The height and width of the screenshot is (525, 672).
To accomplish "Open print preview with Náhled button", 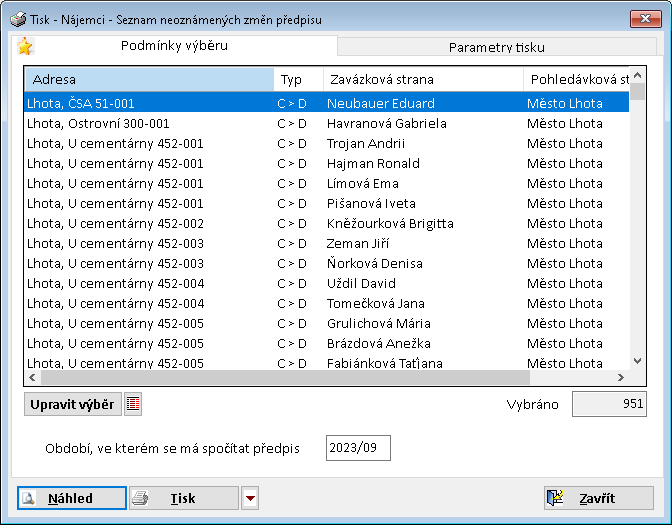I will pyautogui.click(x=72, y=499).
